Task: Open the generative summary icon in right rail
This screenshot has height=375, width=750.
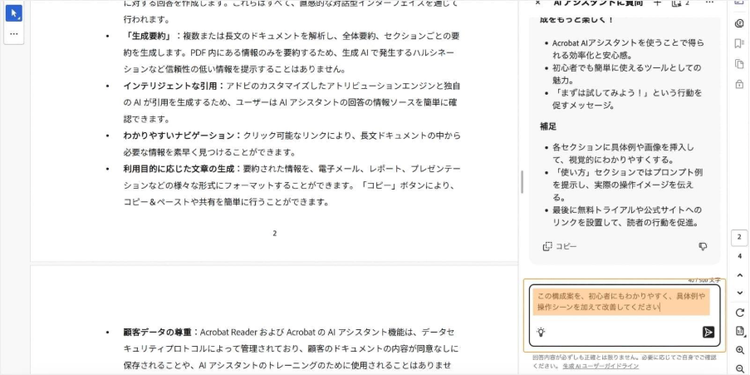Action: tap(739, 23)
